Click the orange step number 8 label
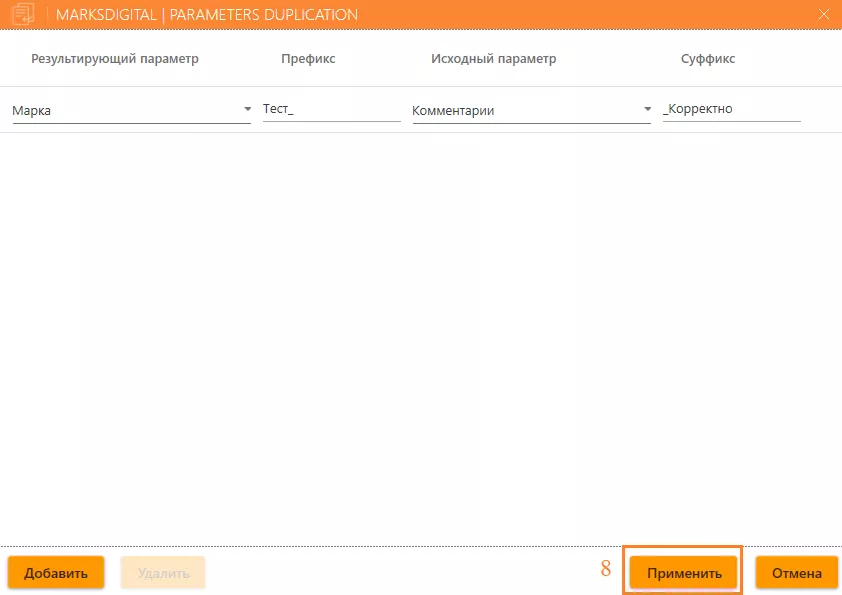The image size is (842, 595). (x=605, y=570)
